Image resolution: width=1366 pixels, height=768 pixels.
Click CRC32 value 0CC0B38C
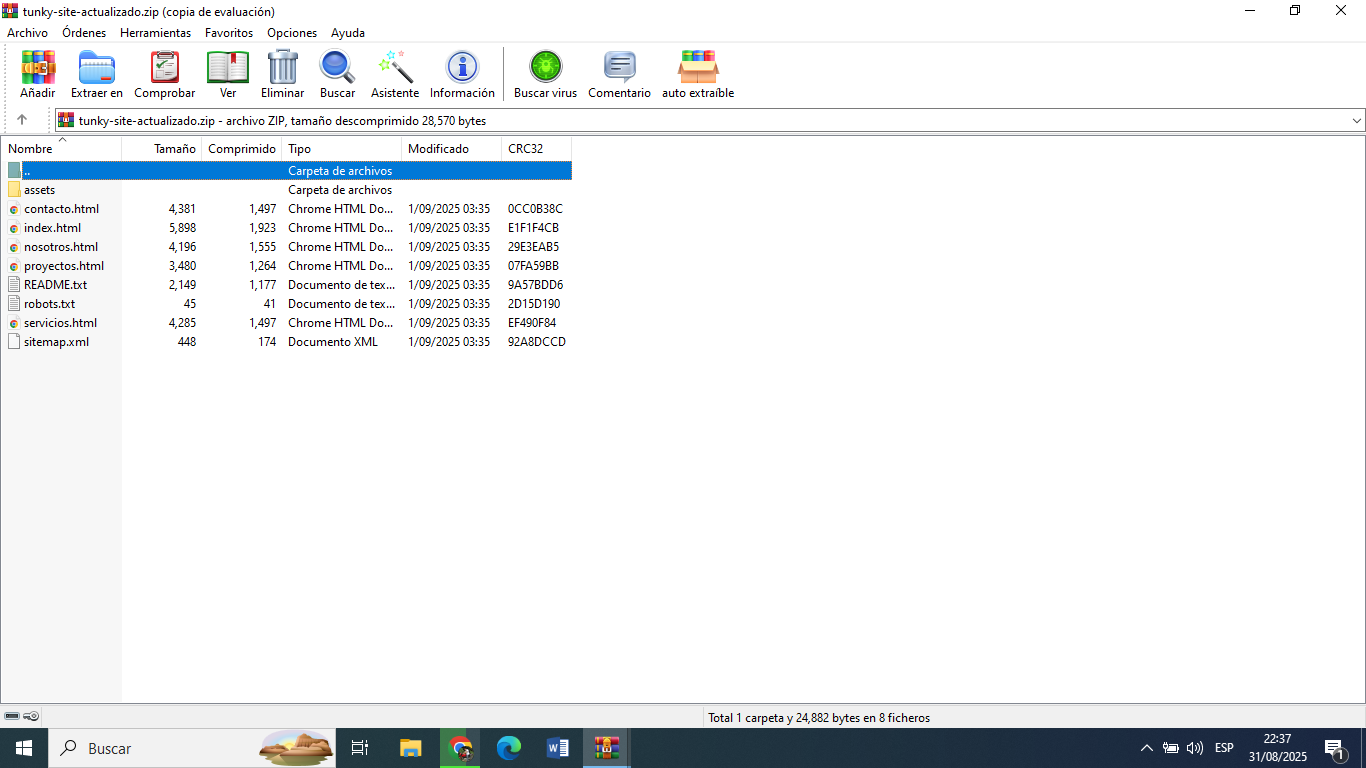click(535, 209)
